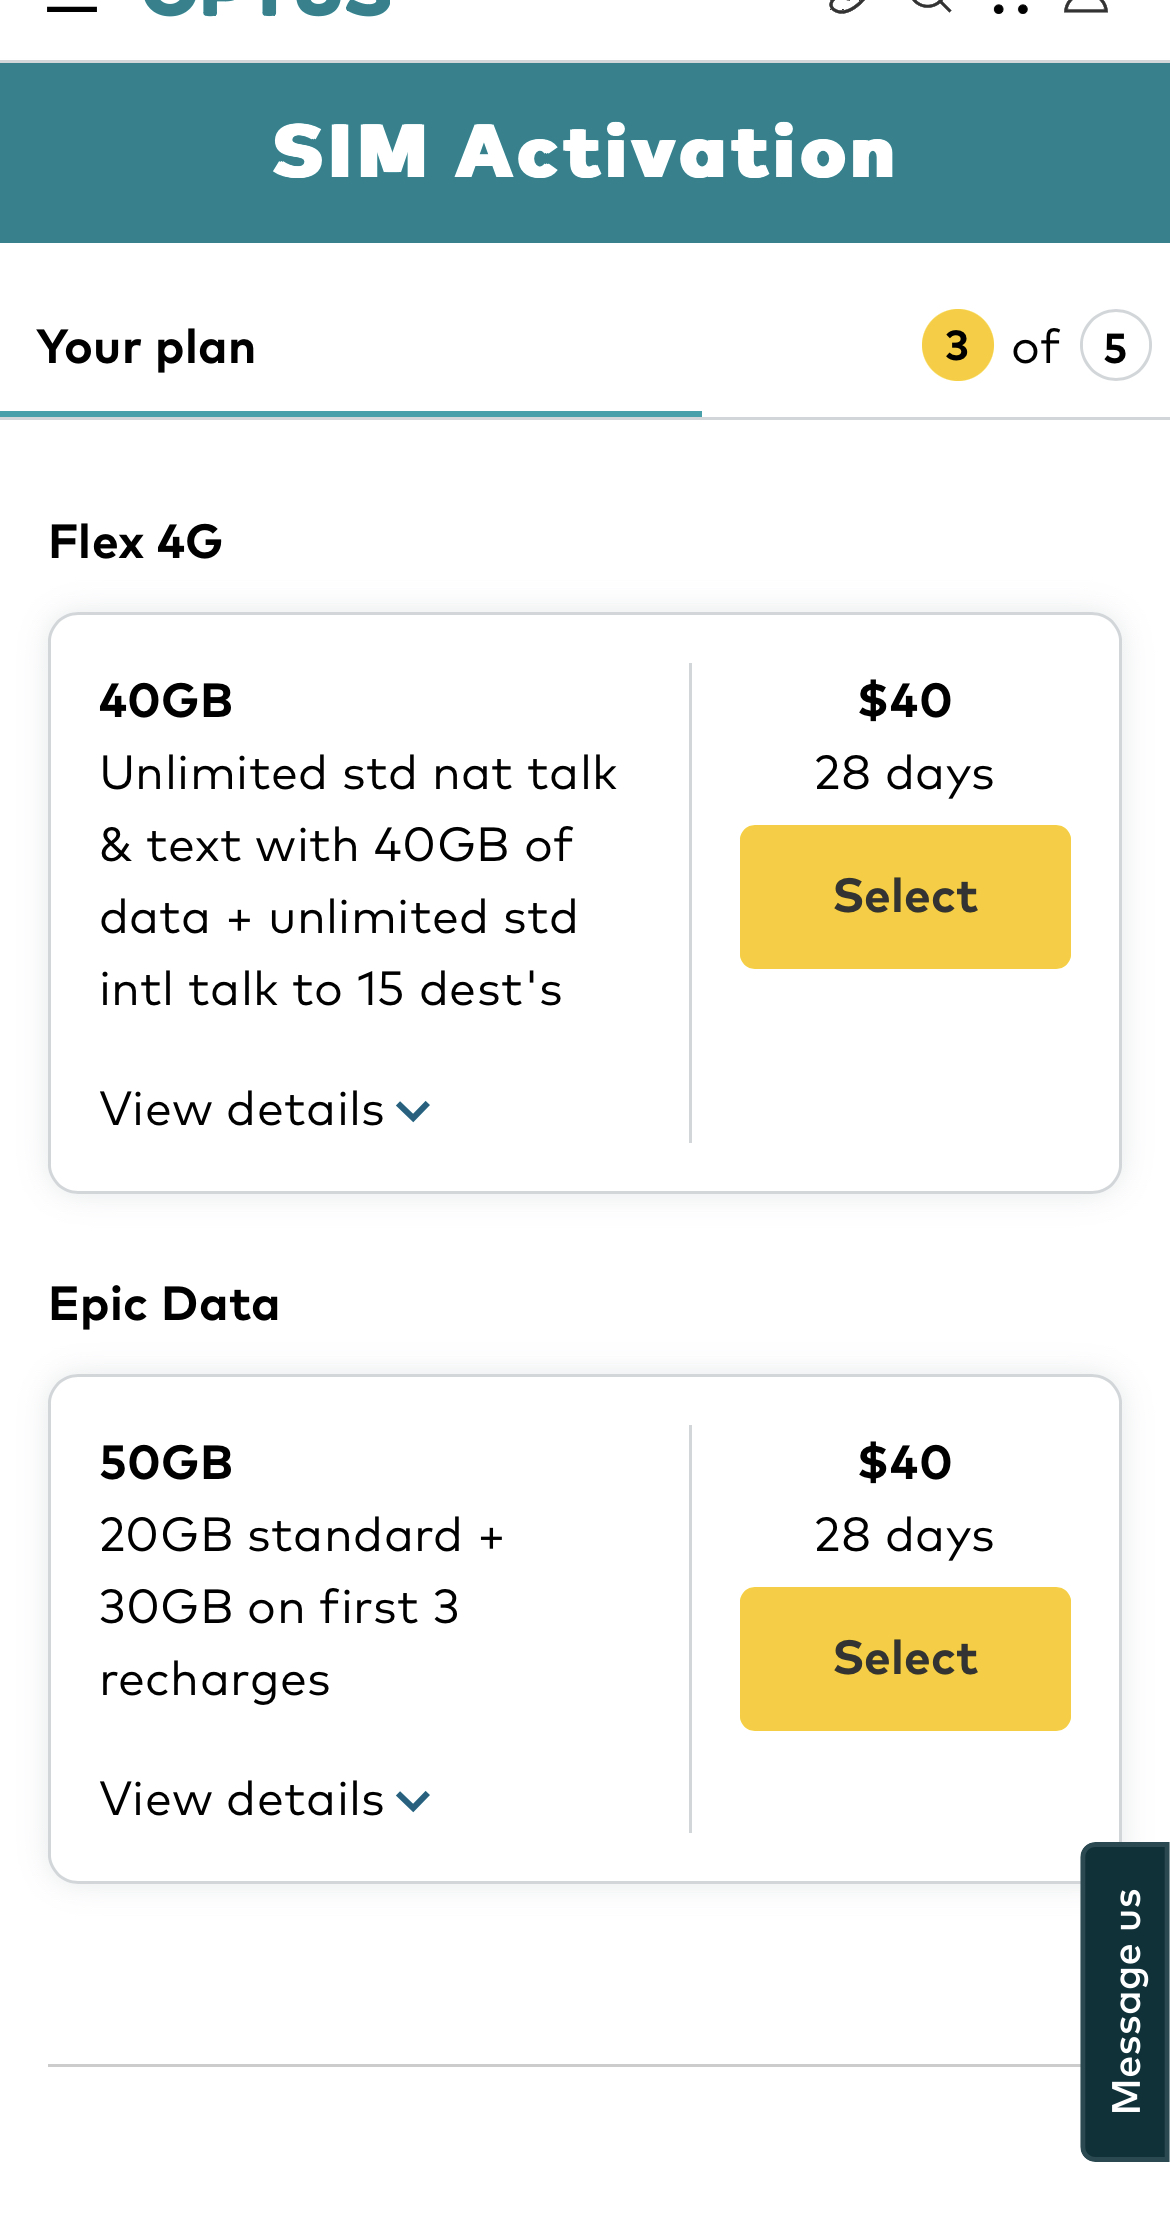Expand View details for the 40GB plan
The height and width of the screenshot is (2230, 1170).
[265, 1109]
